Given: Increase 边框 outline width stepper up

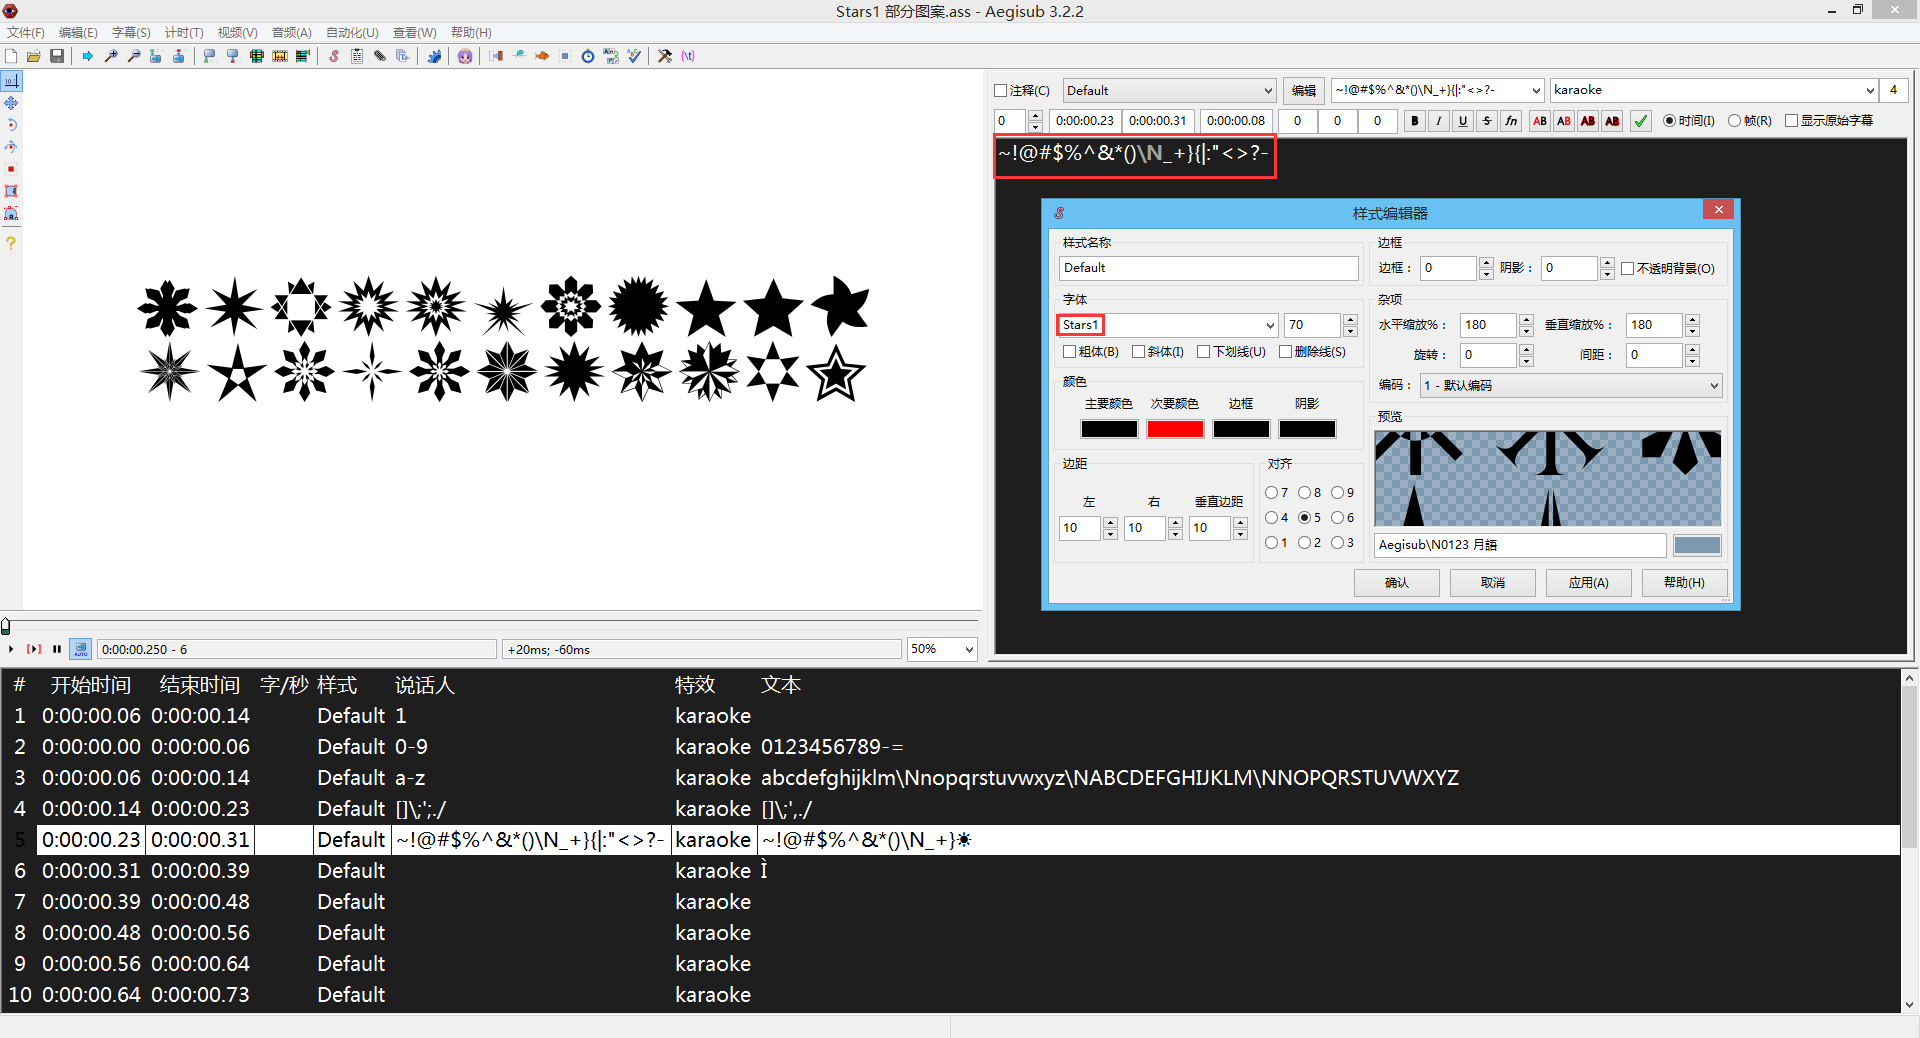Looking at the screenshot, I should click(1486, 263).
